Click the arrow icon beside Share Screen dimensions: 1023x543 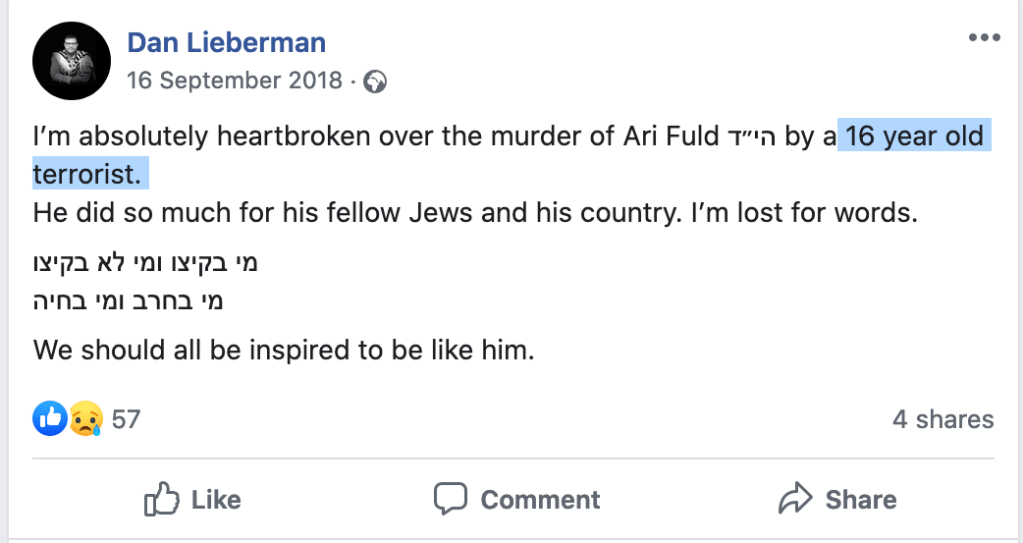794,498
